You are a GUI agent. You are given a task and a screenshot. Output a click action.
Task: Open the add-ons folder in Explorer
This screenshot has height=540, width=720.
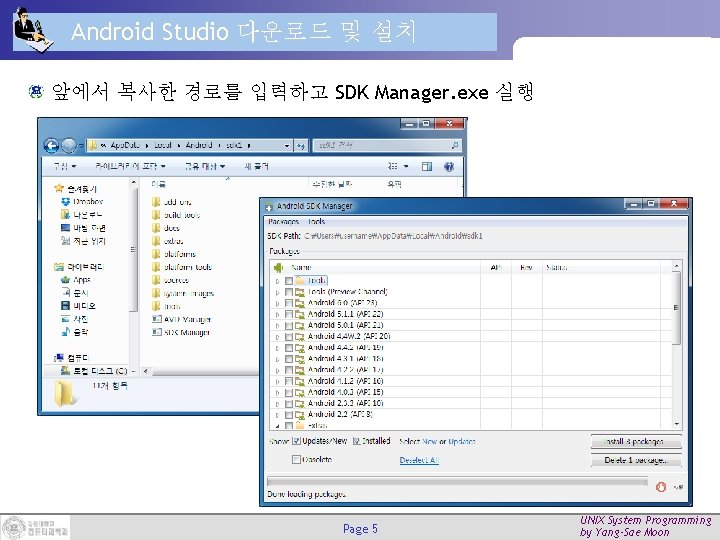point(171,202)
